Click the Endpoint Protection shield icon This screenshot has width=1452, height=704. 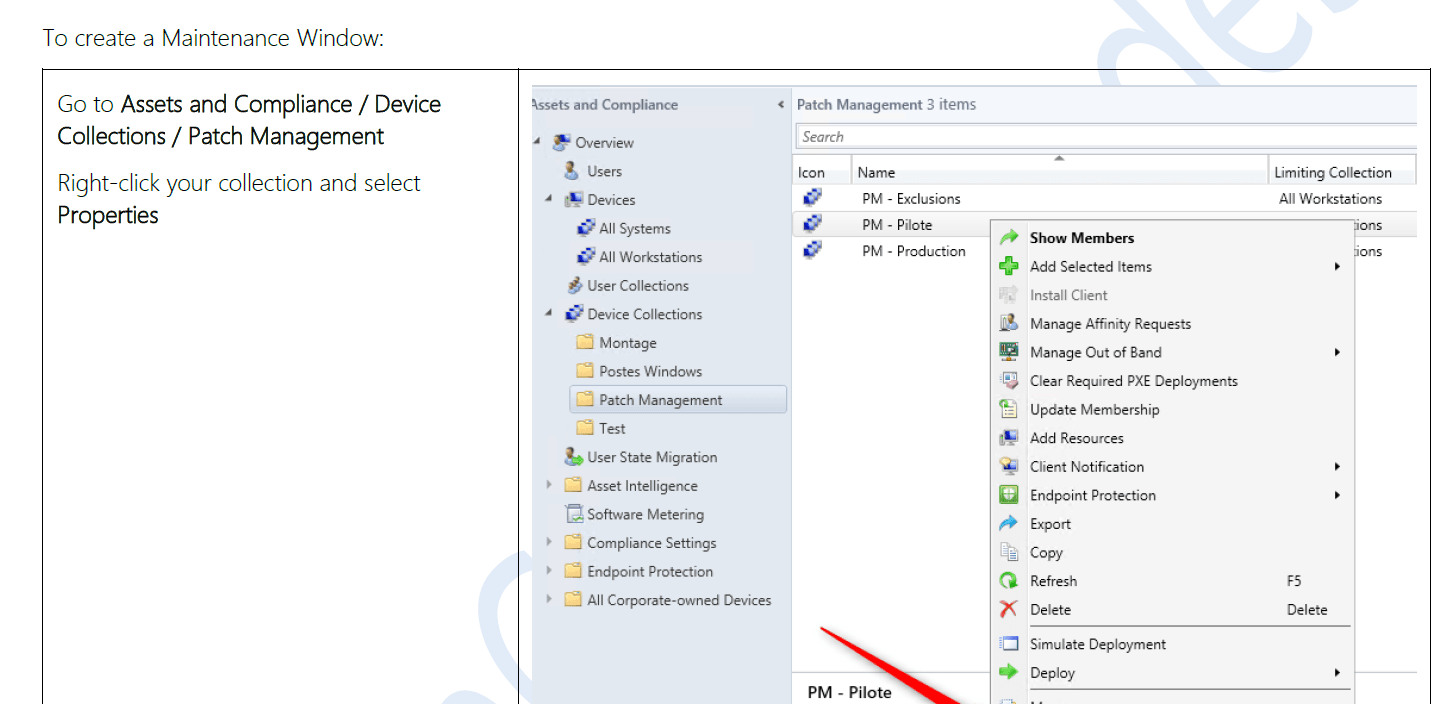(x=1009, y=495)
